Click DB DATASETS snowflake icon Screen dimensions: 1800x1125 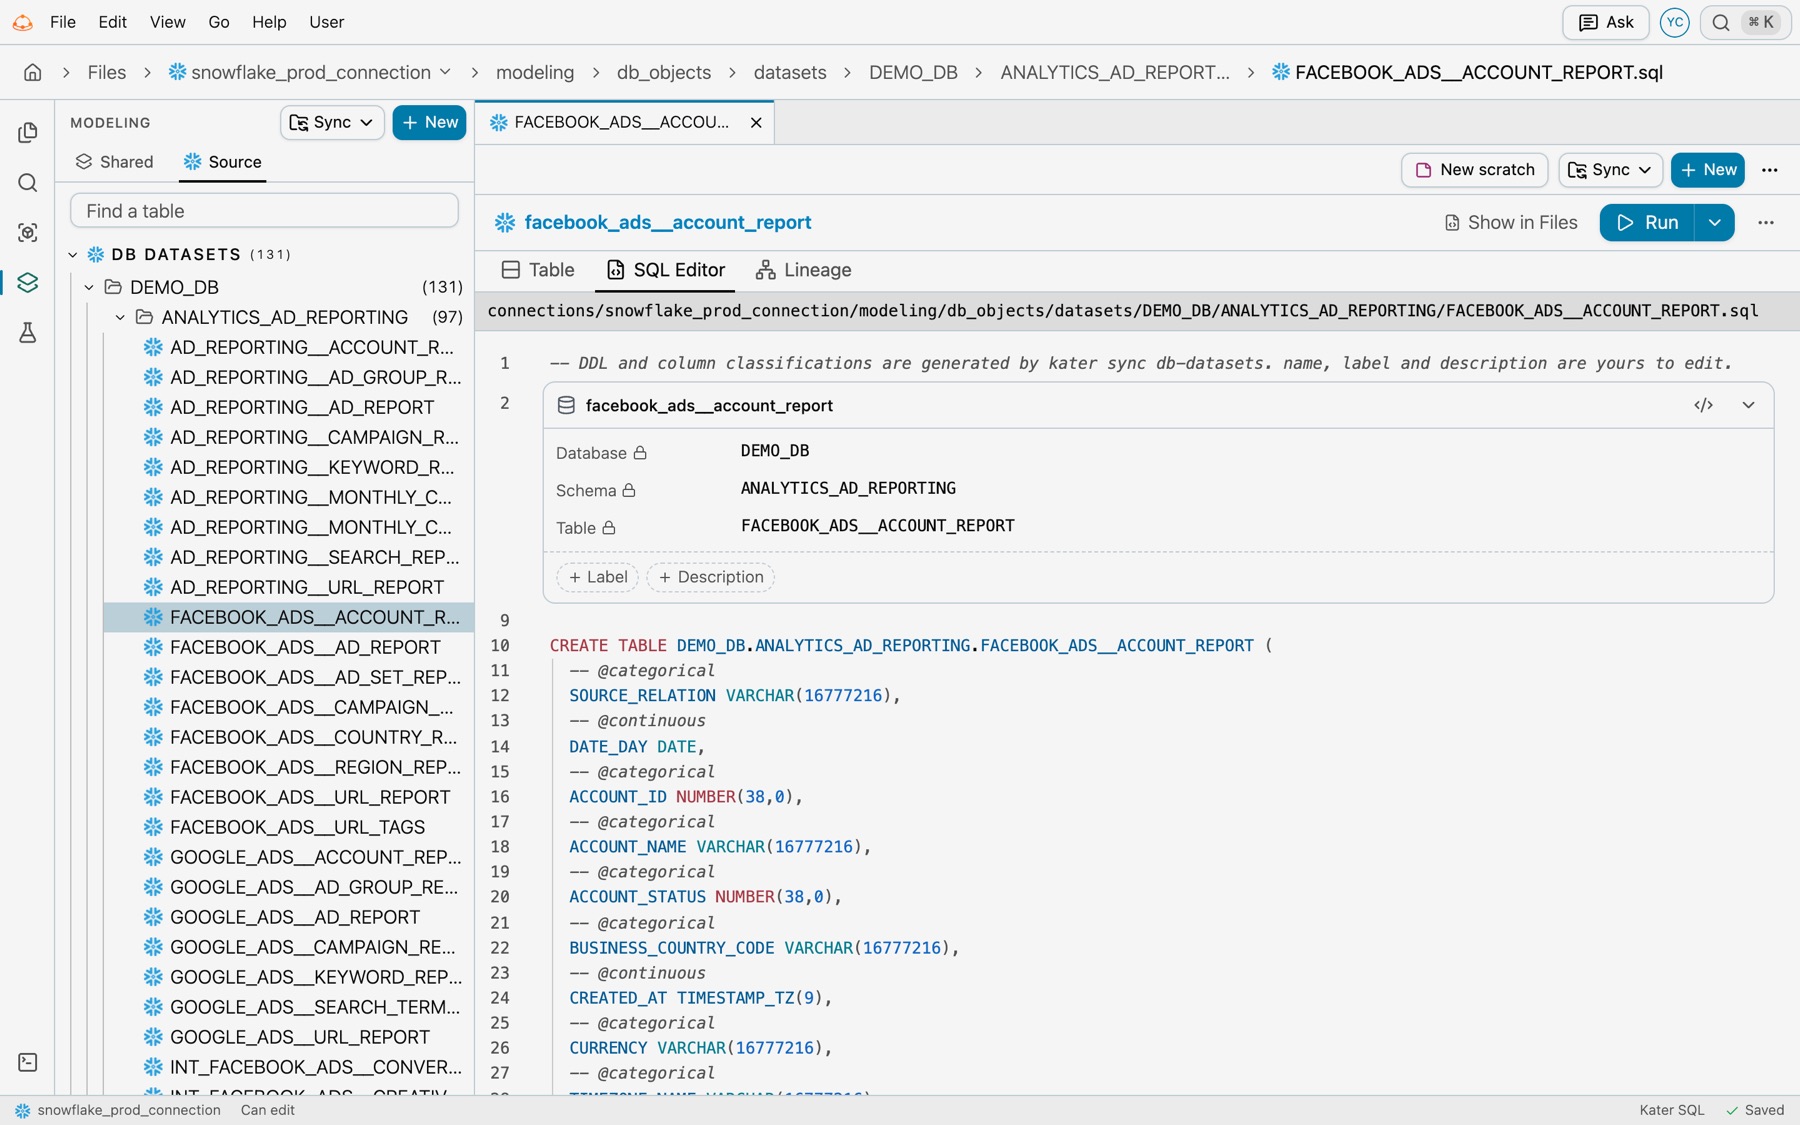click(x=96, y=254)
